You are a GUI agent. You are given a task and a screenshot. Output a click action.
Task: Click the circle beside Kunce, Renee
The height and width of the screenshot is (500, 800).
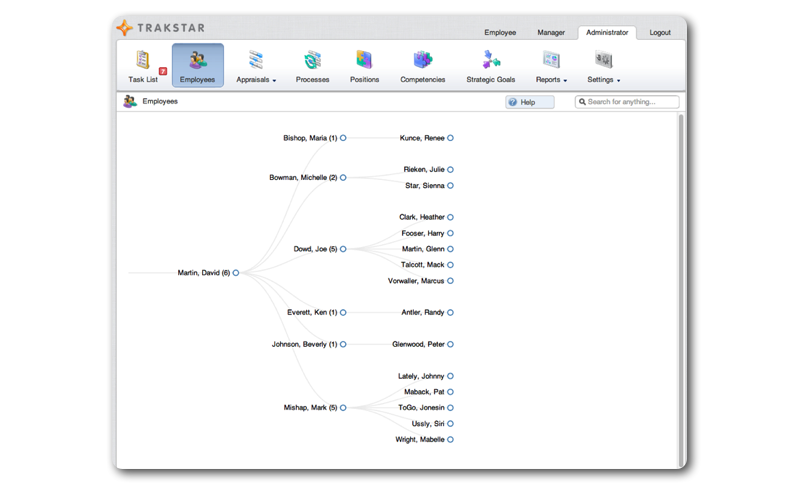click(450, 138)
